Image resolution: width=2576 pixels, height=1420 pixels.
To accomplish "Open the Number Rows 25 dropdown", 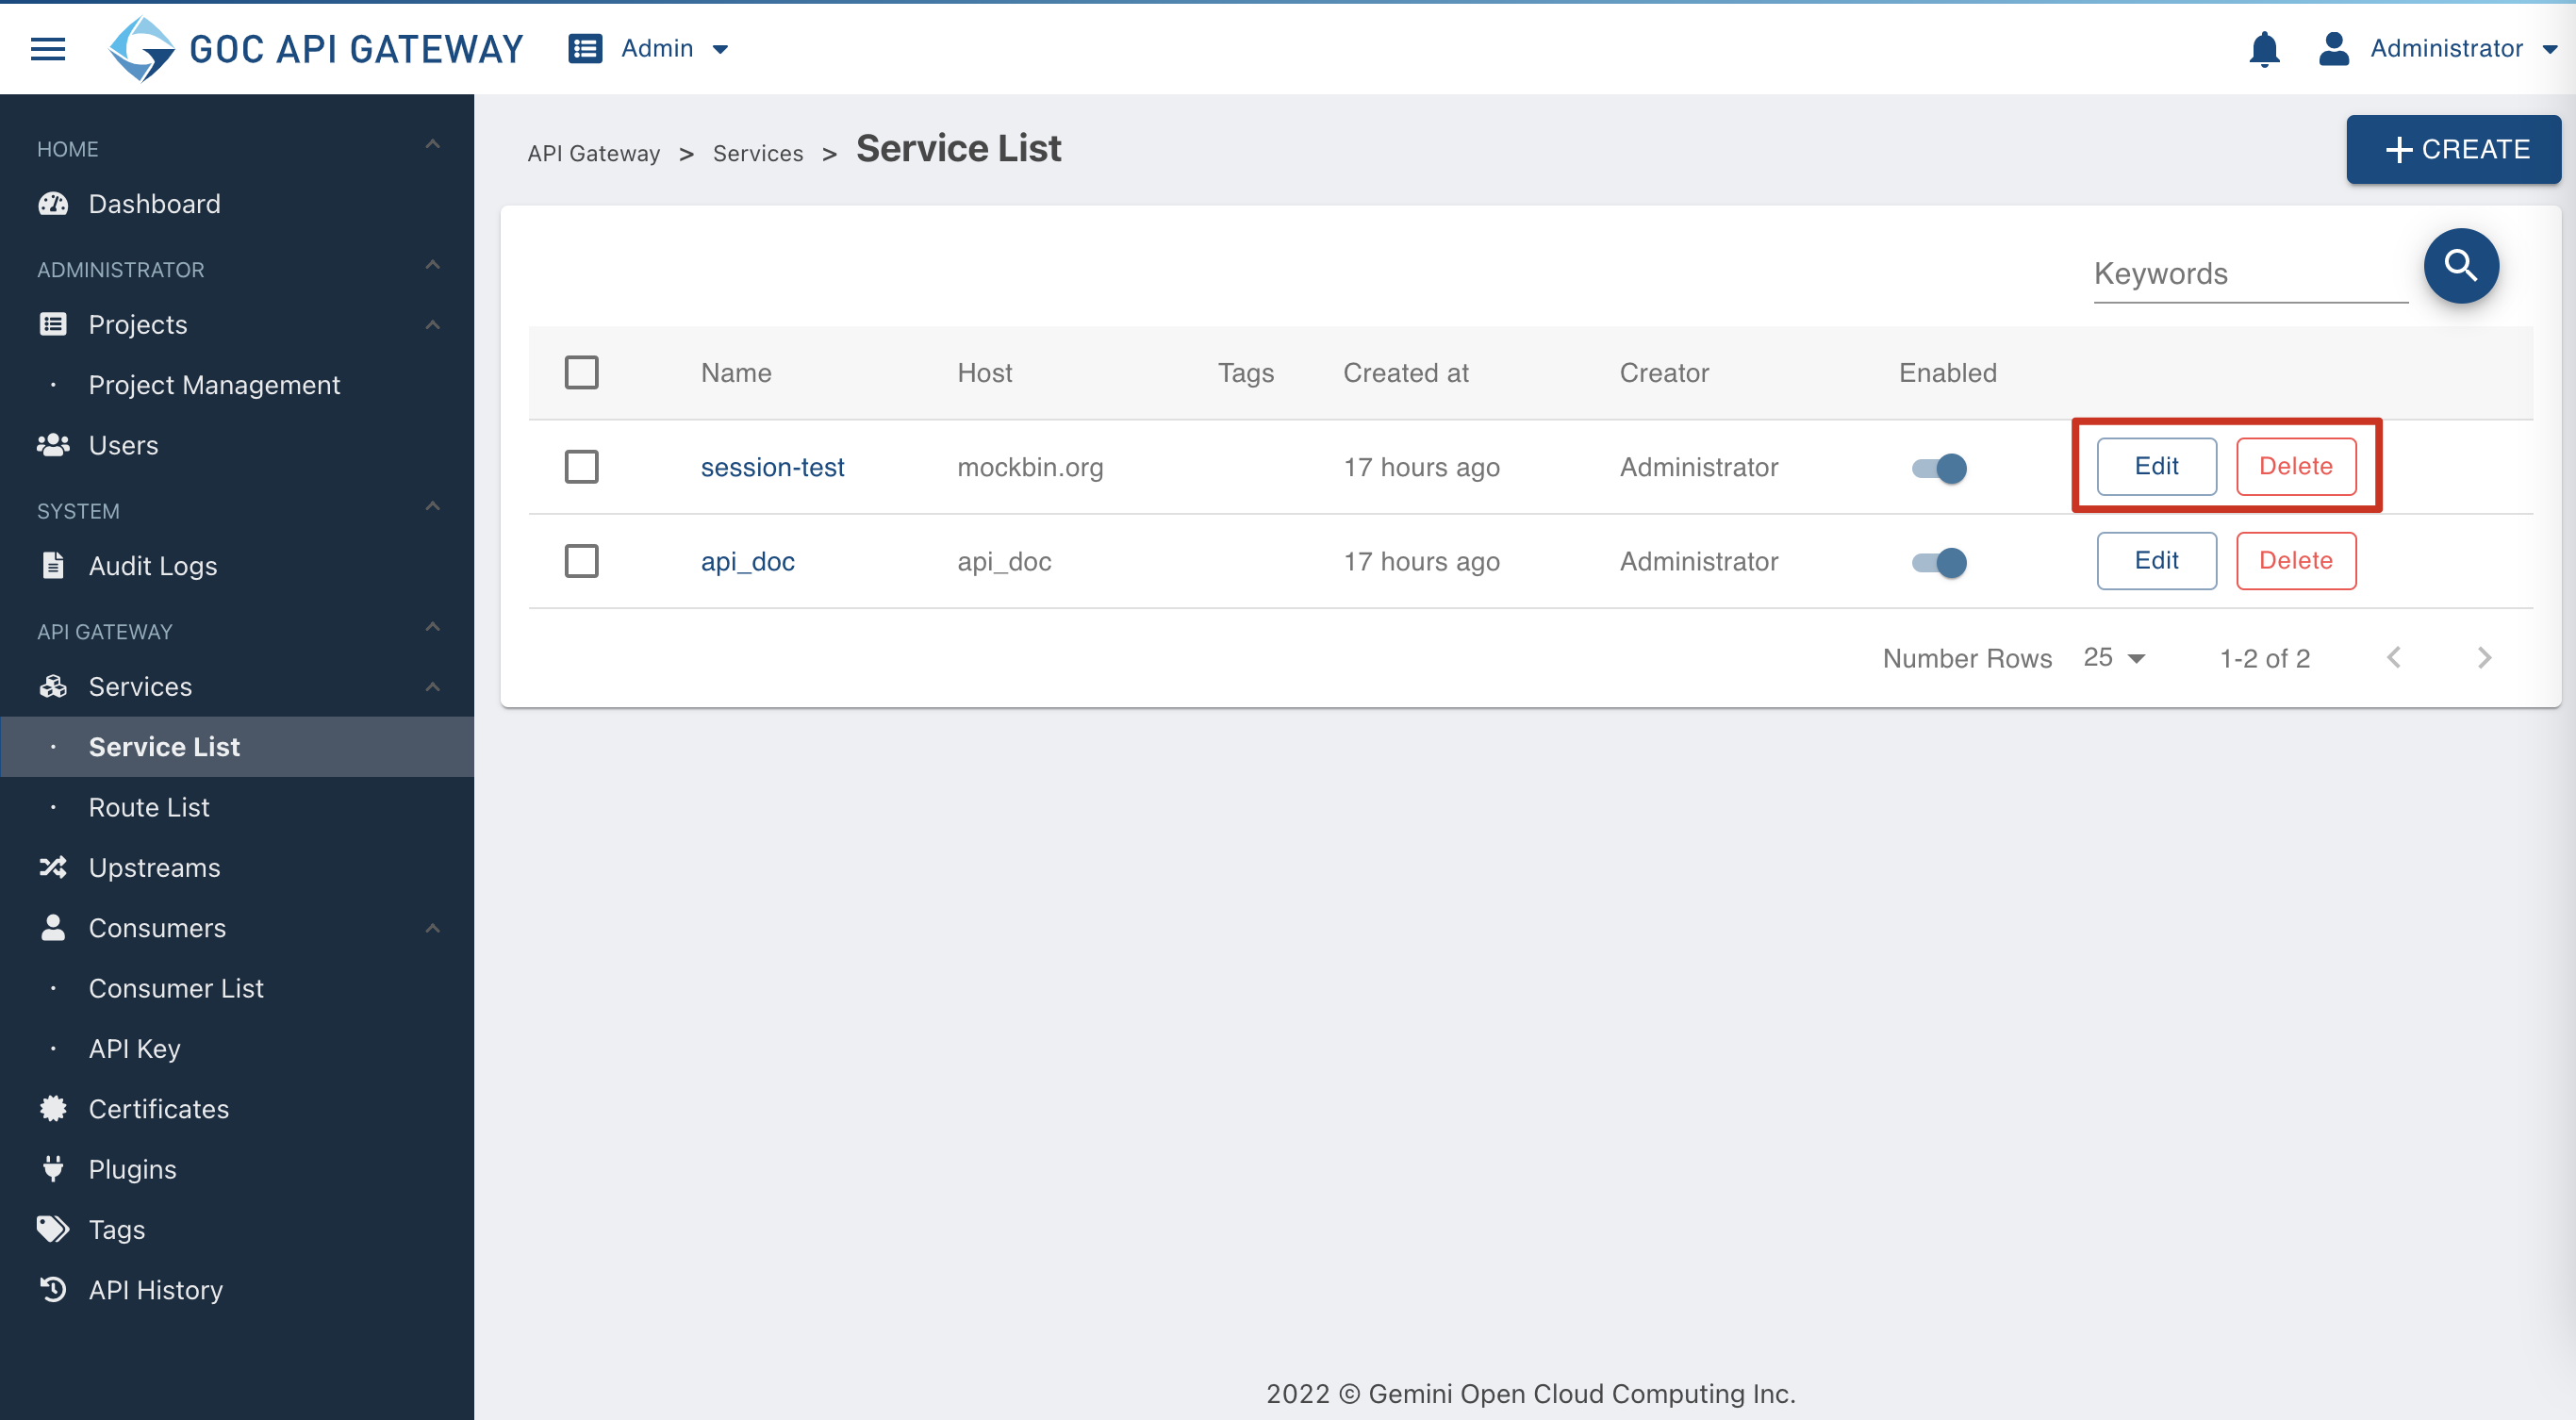I will point(2115,657).
